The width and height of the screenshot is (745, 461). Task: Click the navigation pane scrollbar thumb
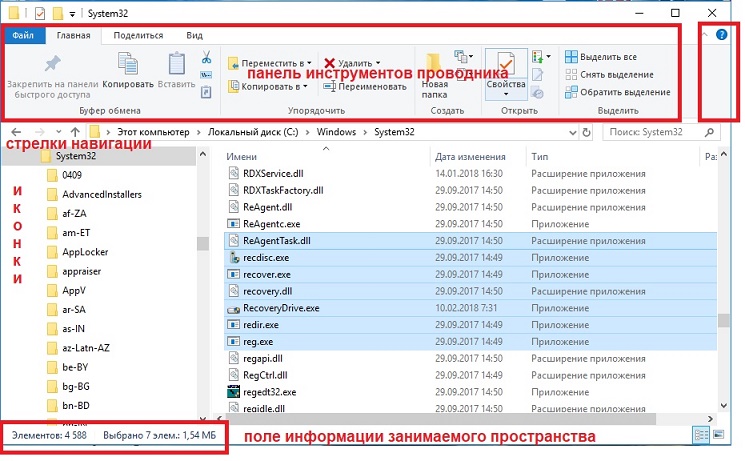(203, 243)
